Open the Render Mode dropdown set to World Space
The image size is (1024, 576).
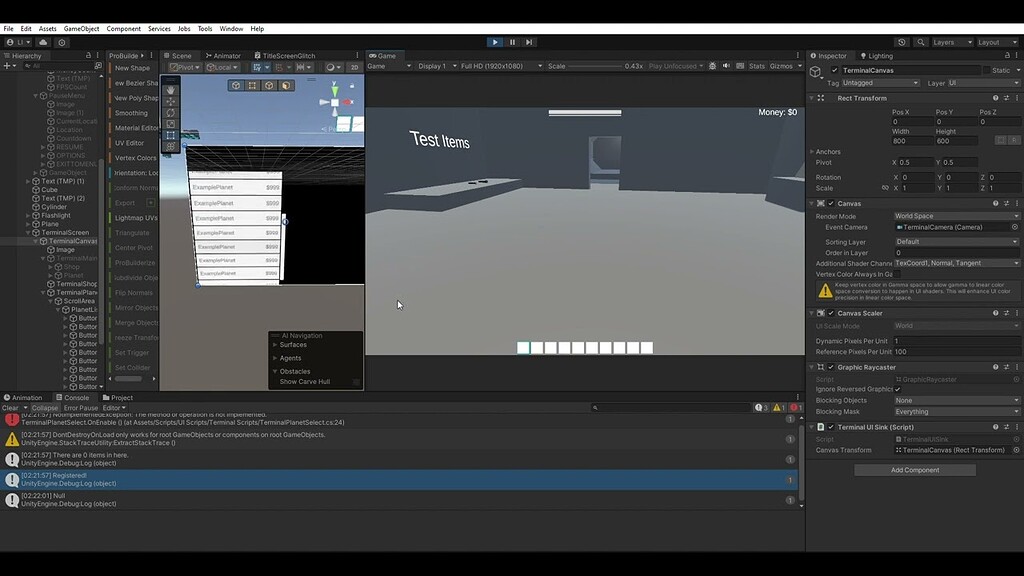955,215
